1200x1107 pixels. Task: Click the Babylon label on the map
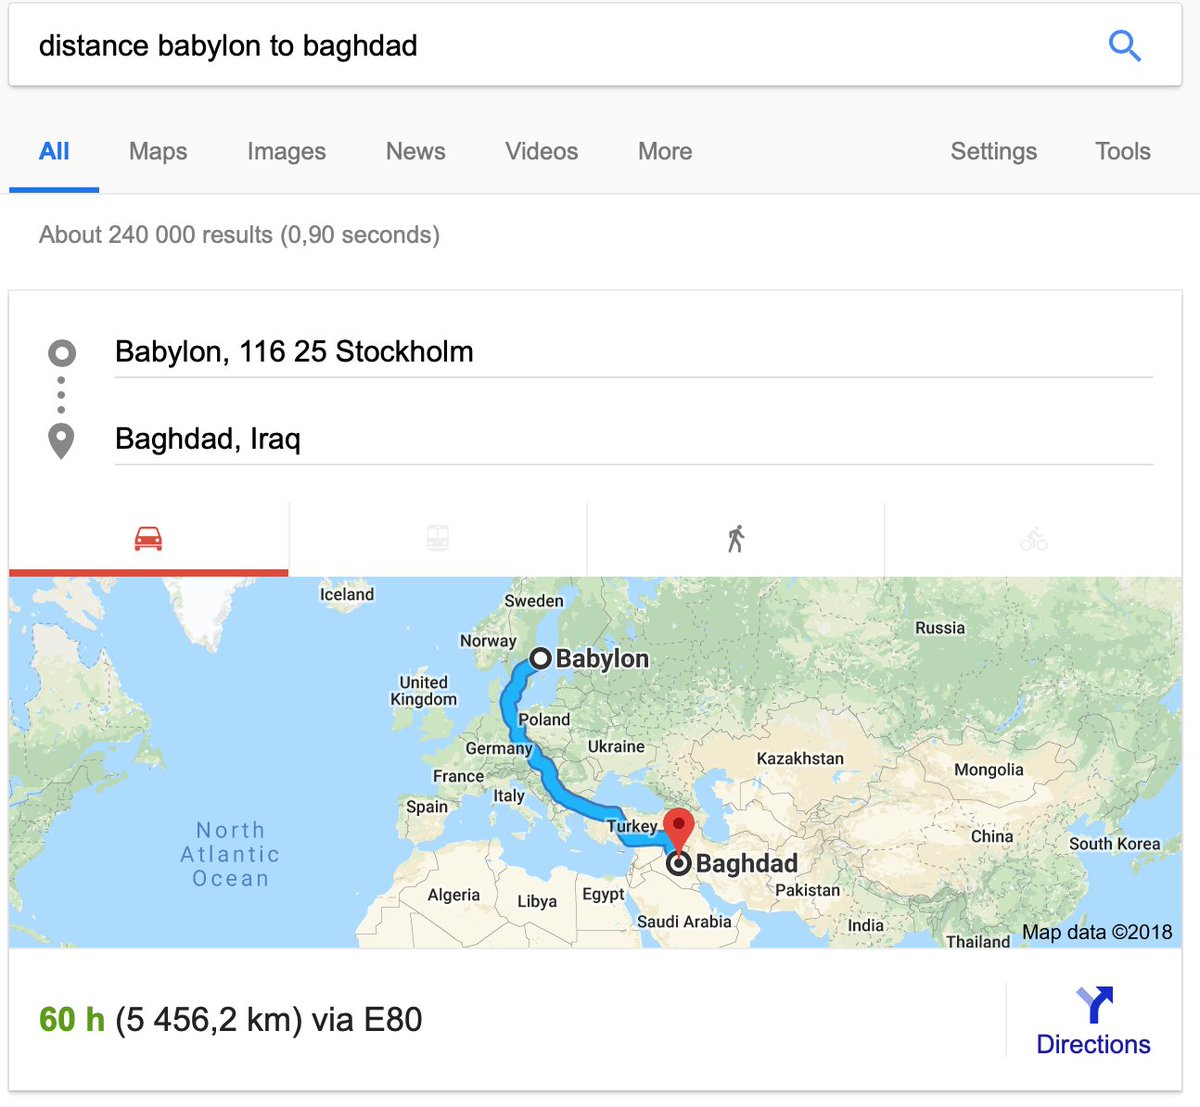pyautogui.click(x=602, y=658)
